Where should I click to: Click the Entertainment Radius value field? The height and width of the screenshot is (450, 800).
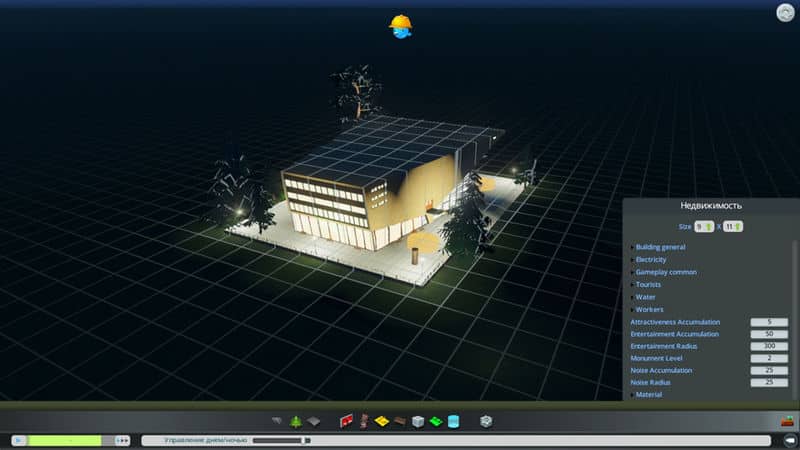768,346
